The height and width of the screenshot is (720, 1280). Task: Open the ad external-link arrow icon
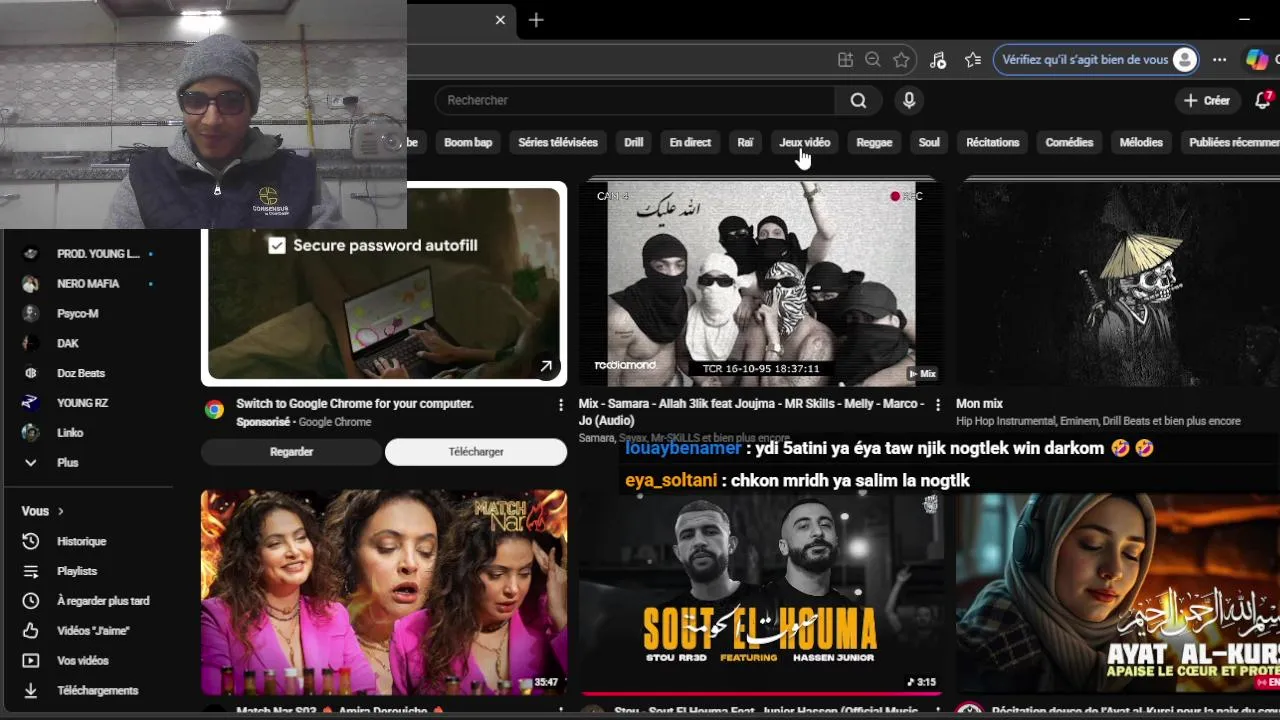(546, 366)
